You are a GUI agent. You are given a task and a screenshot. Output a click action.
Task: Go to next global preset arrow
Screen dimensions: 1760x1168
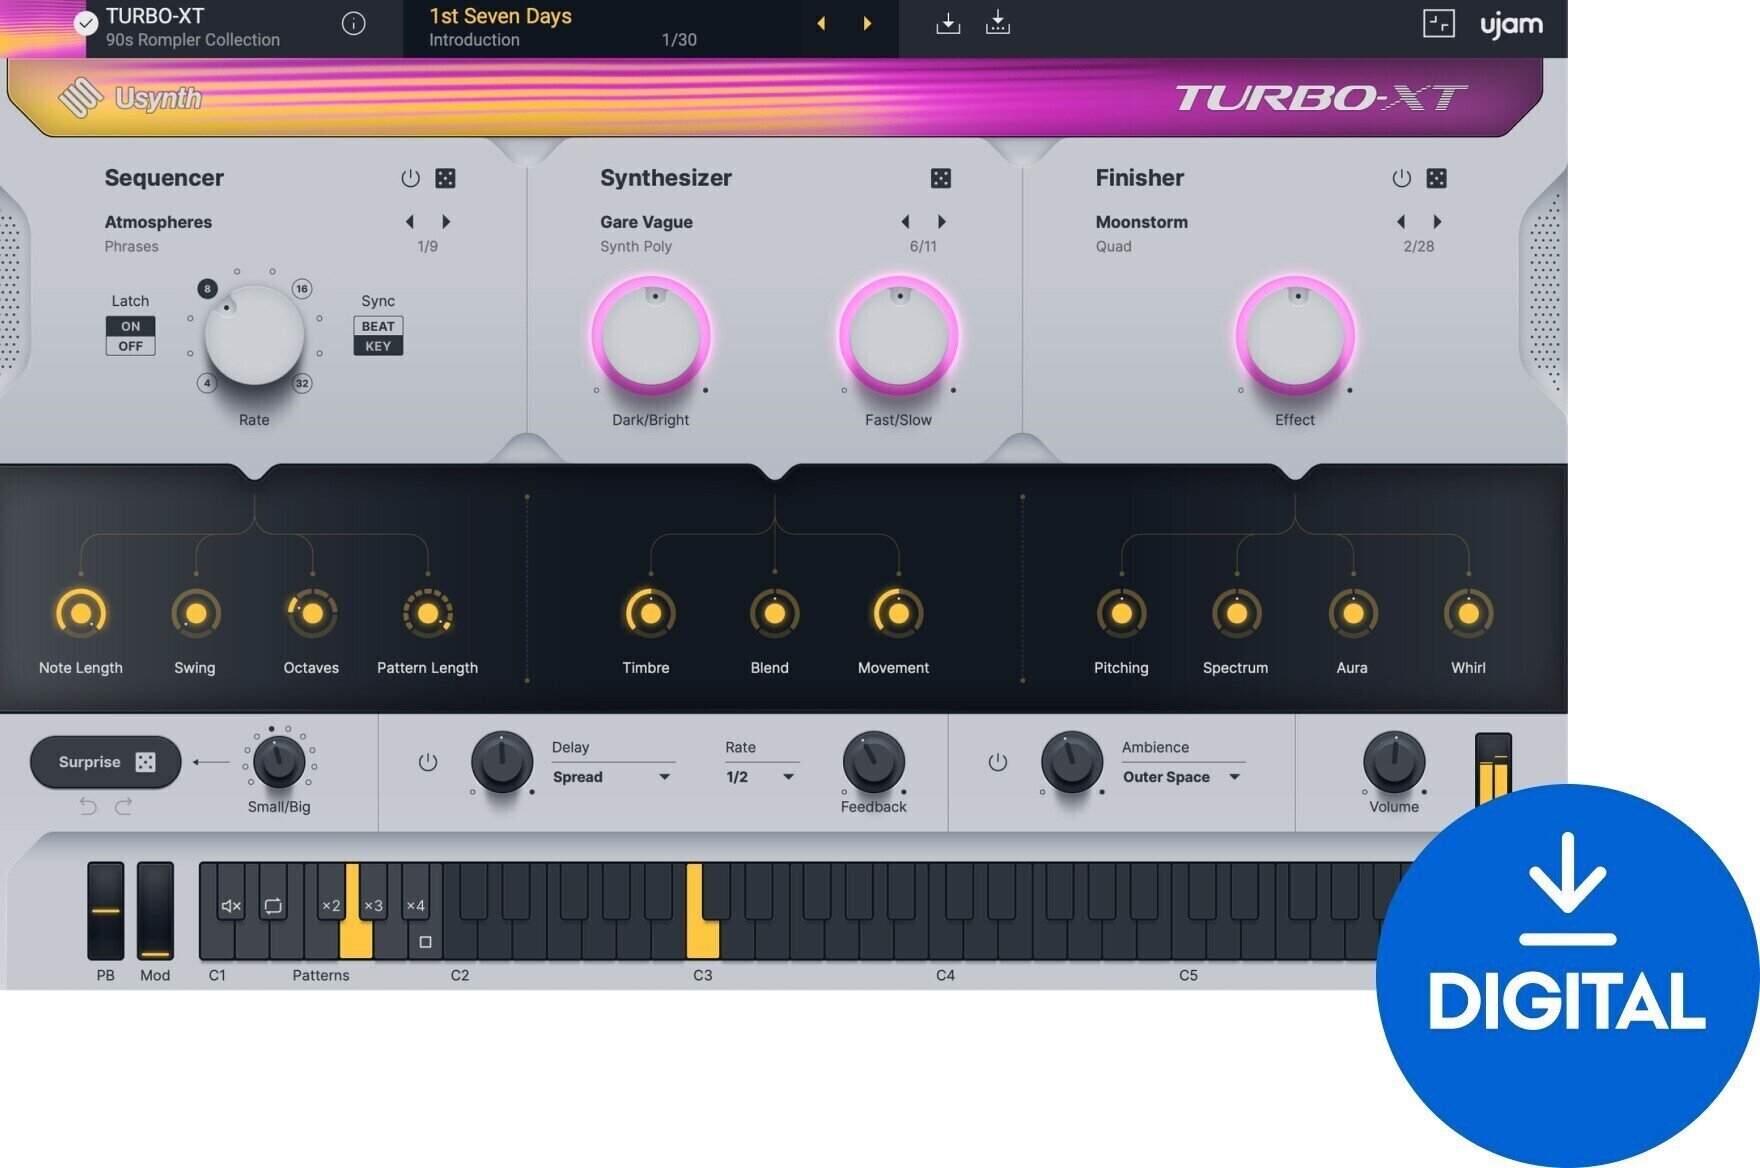pos(867,23)
